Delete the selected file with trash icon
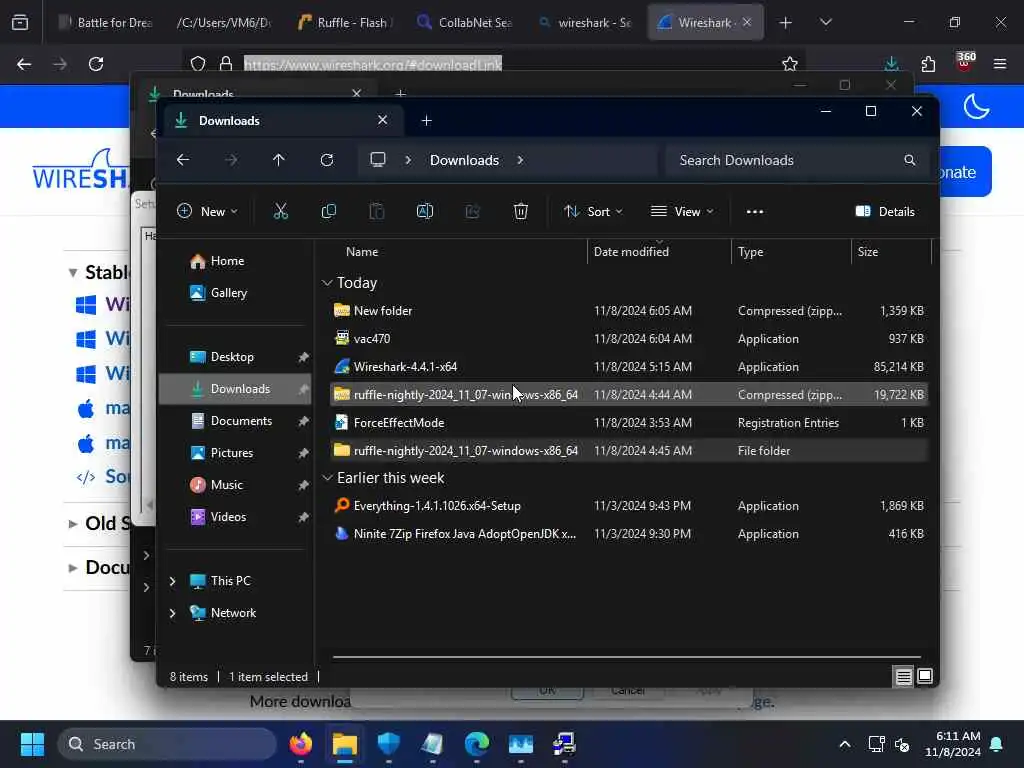 (x=520, y=211)
